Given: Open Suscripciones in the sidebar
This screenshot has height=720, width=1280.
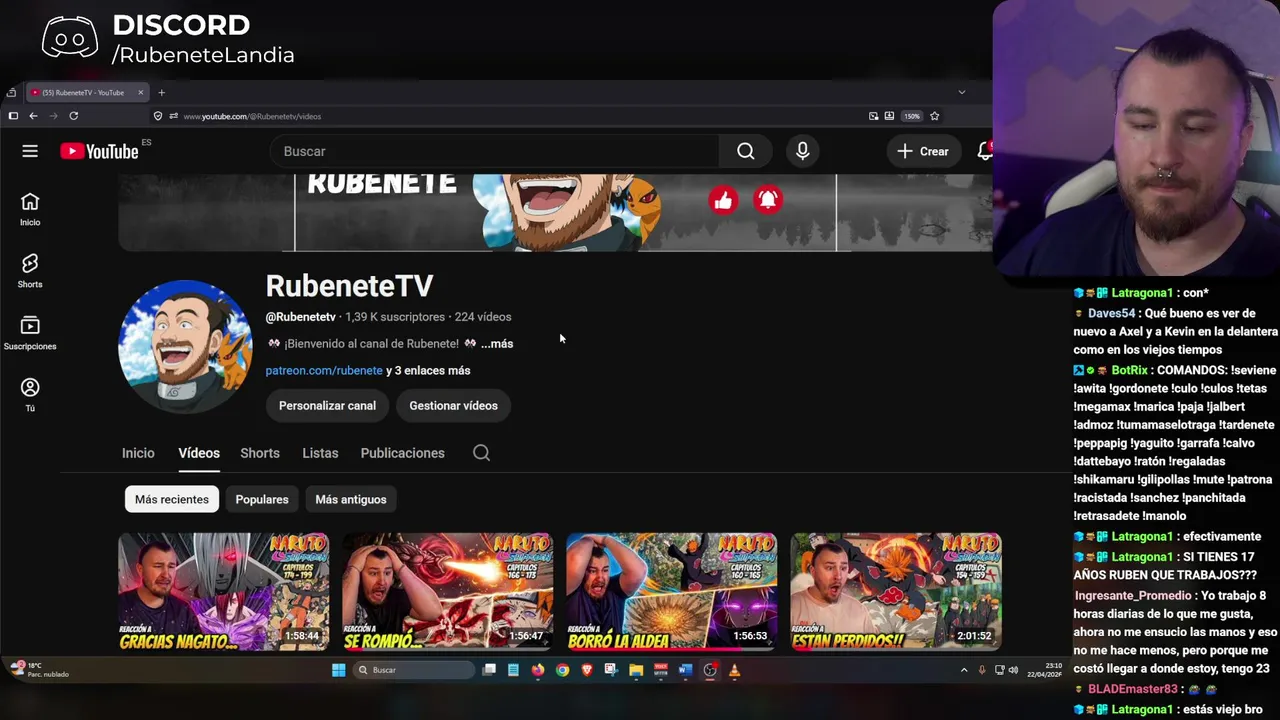Looking at the screenshot, I should tap(30, 333).
